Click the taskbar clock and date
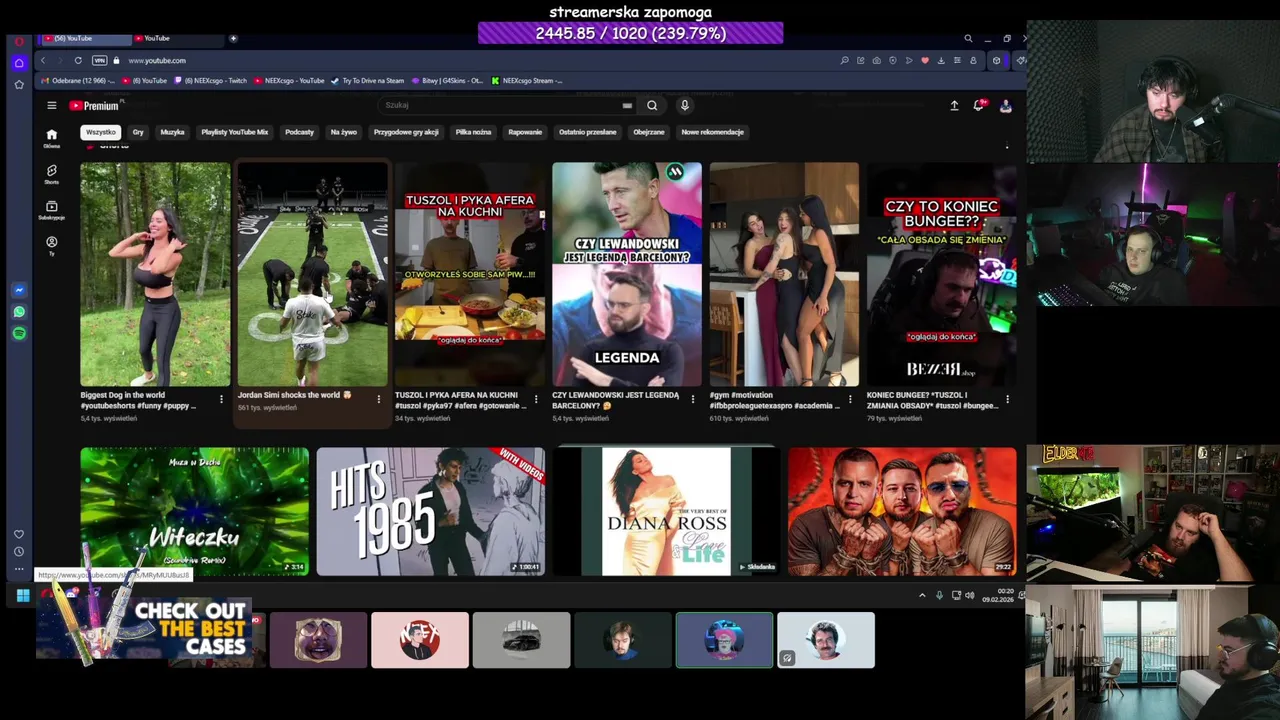 click(997, 595)
